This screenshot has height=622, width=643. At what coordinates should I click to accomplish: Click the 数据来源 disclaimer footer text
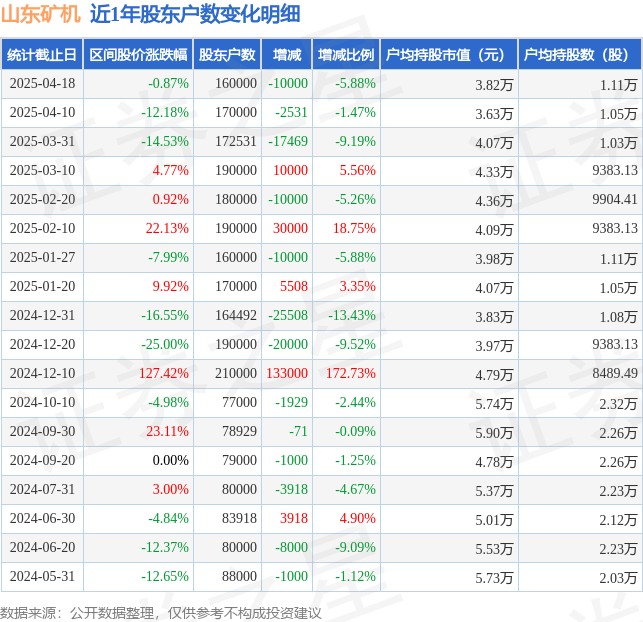pyautogui.click(x=161, y=613)
